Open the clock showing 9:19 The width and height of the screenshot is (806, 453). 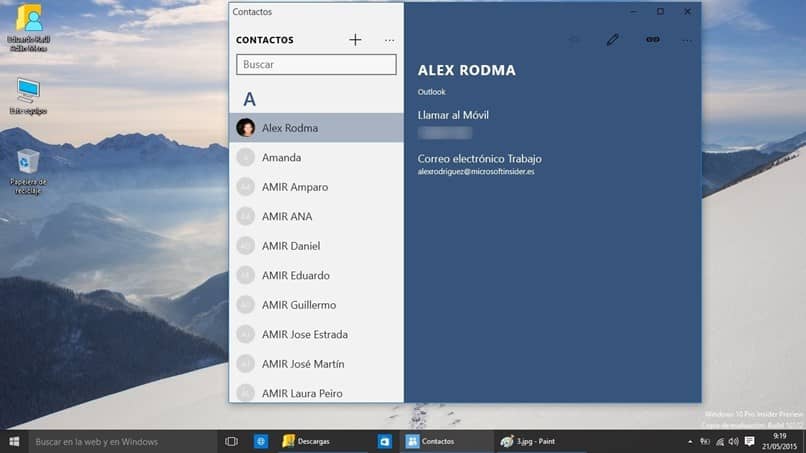pos(779,441)
